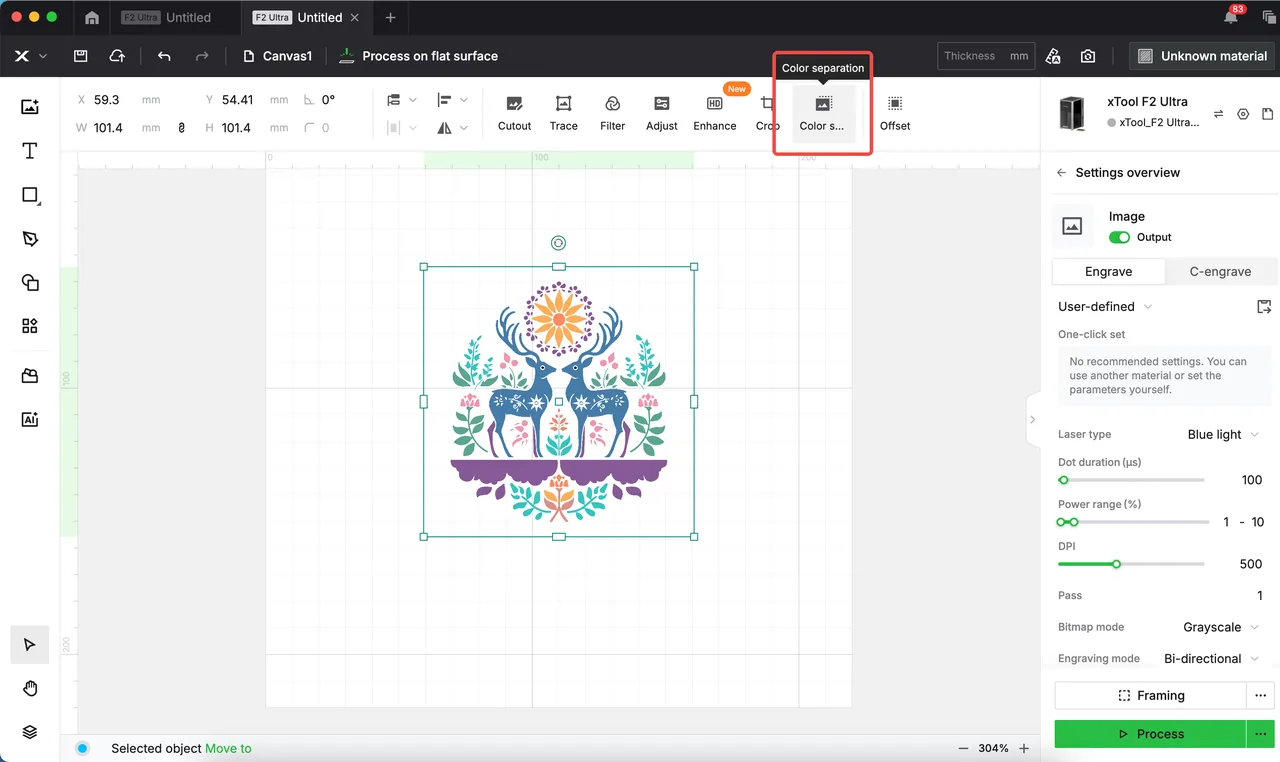
Task: Go back from Settings overview
Action: tap(1061, 173)
